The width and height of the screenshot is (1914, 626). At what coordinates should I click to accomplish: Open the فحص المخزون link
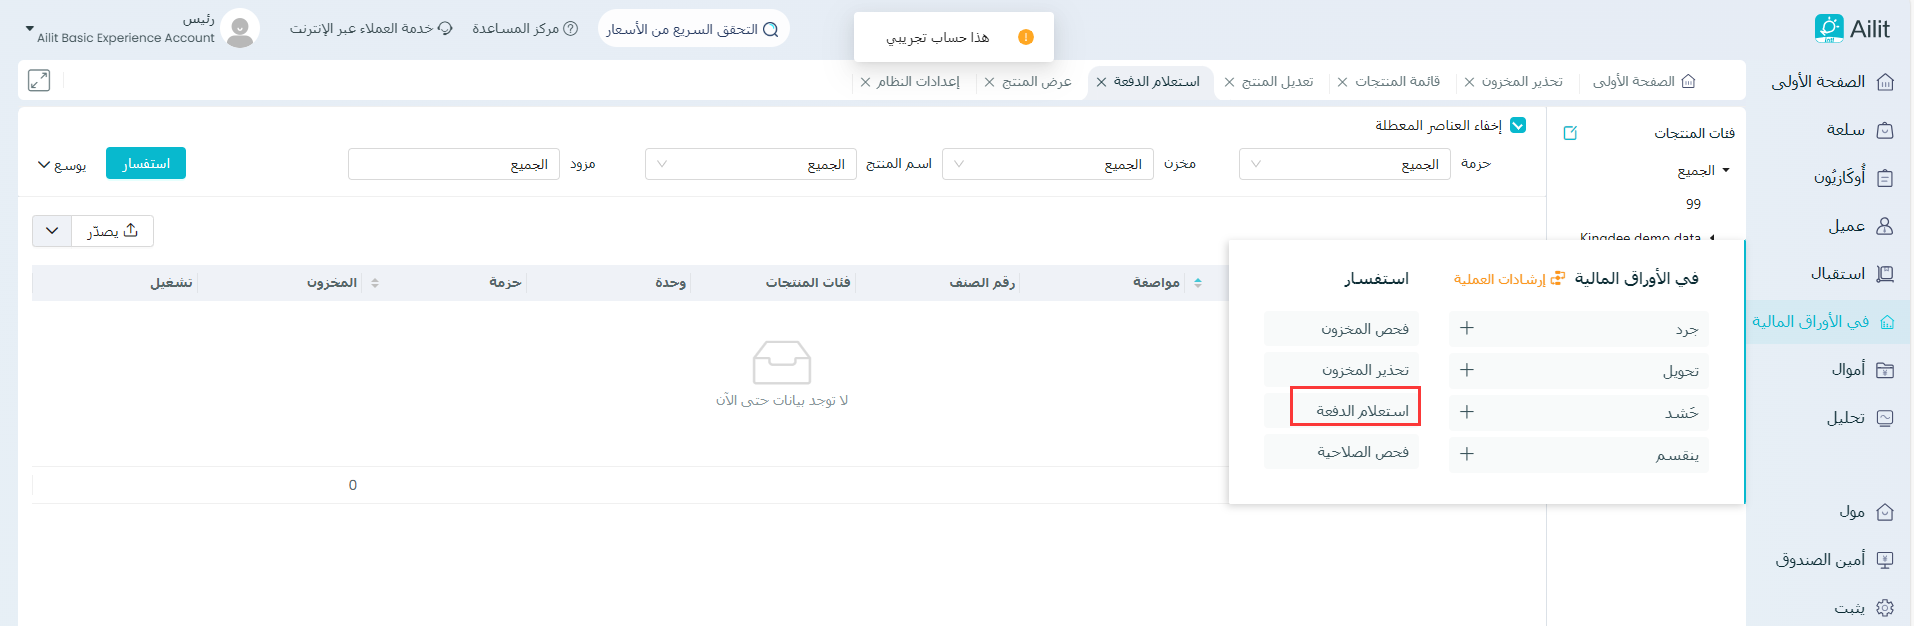pos(1364,329)
